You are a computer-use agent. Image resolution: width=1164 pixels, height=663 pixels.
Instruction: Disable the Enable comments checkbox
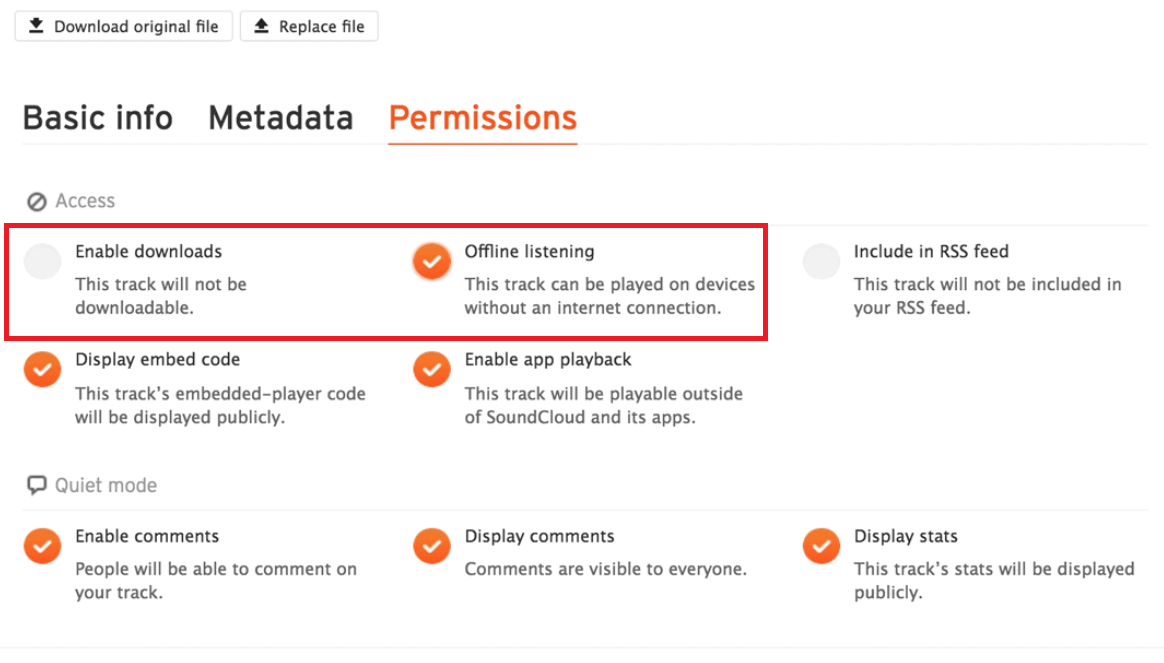click(43, 546)
